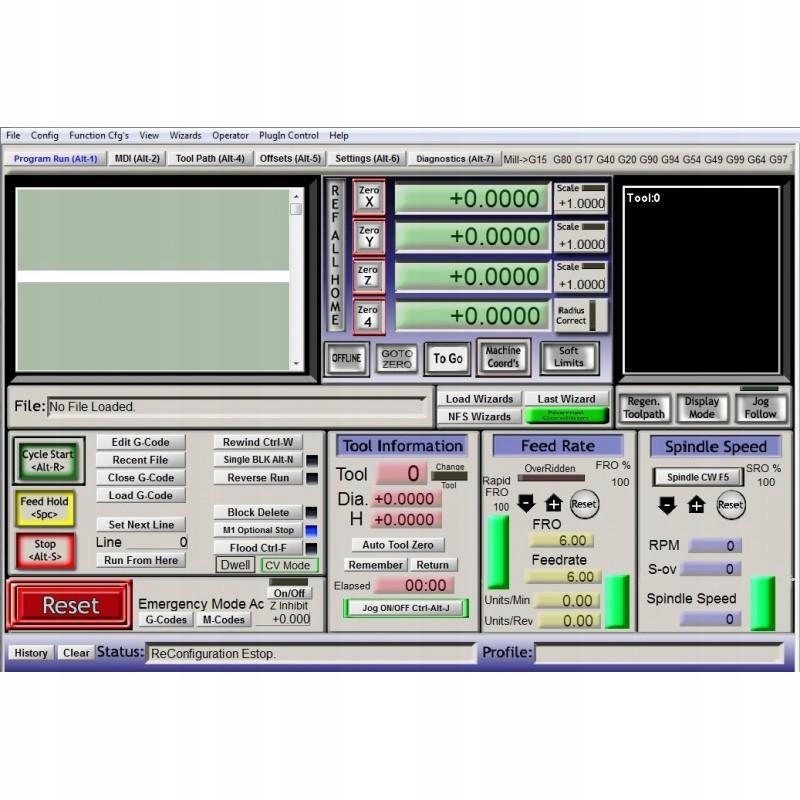This screenshot has width=800, height=800.
Task: Switch to the MDI (Alt-2) tab
Action: pos(137,159)
